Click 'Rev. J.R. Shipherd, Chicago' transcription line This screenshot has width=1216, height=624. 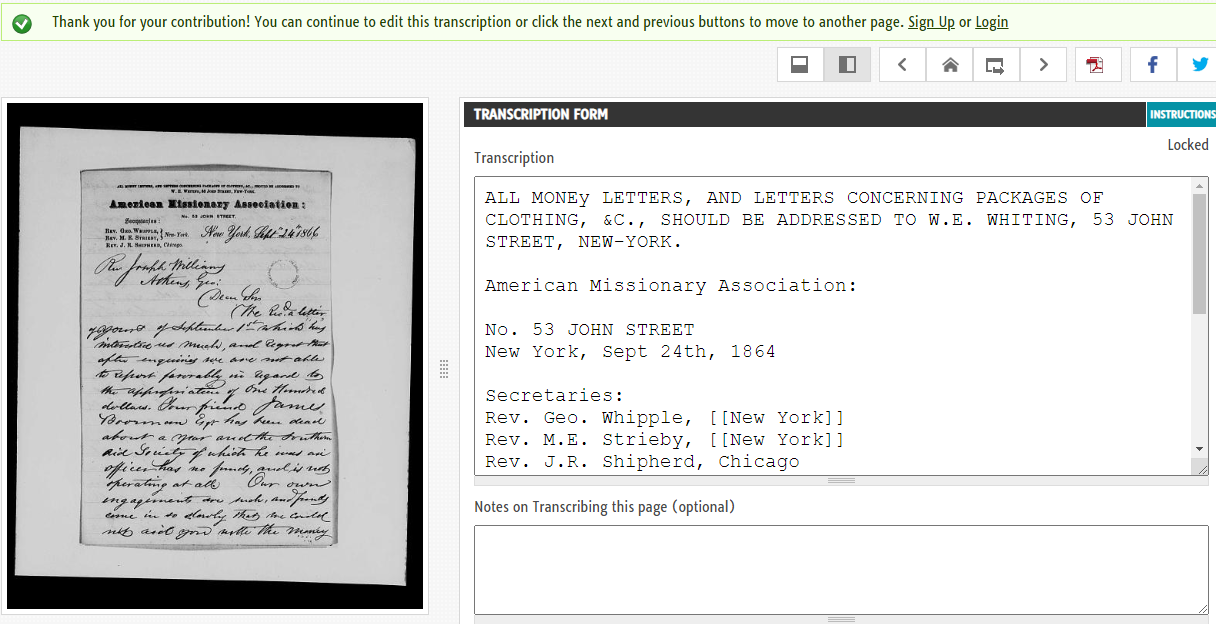pyautogui.click(x=642, y=462)
